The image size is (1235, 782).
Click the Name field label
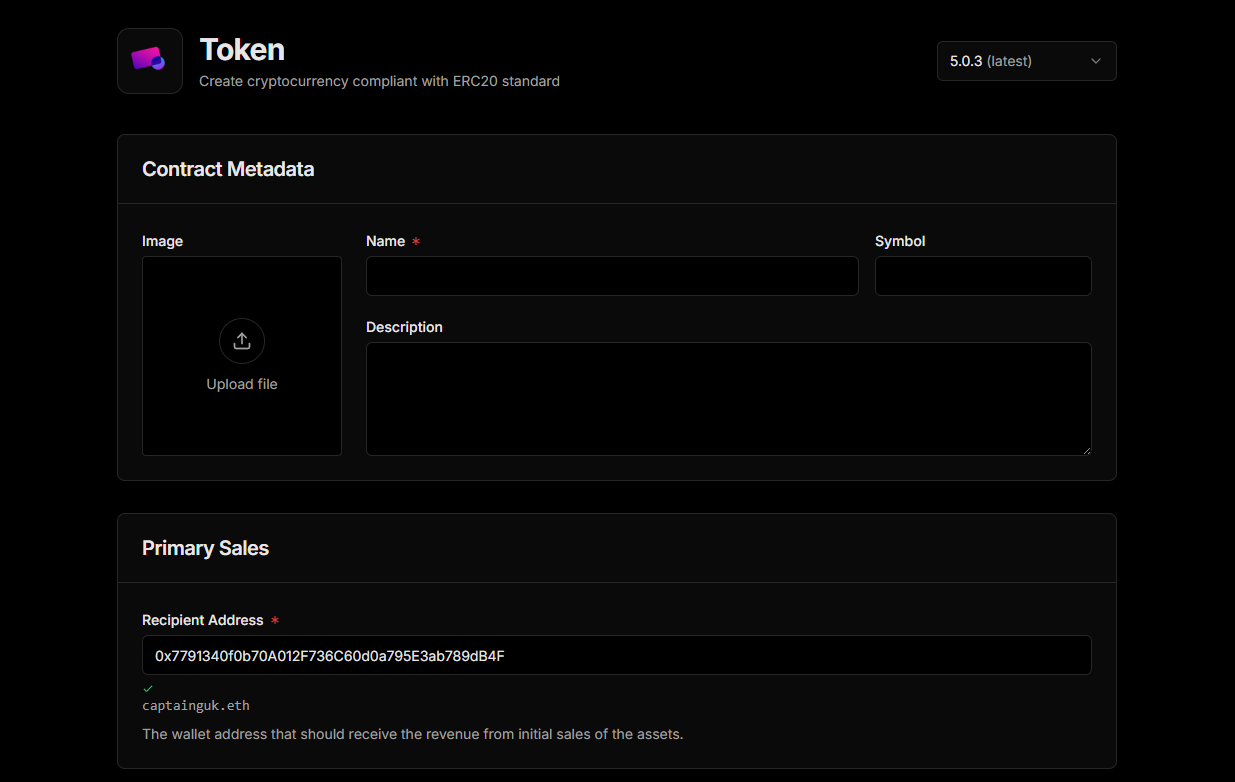(x=385, y=241)
